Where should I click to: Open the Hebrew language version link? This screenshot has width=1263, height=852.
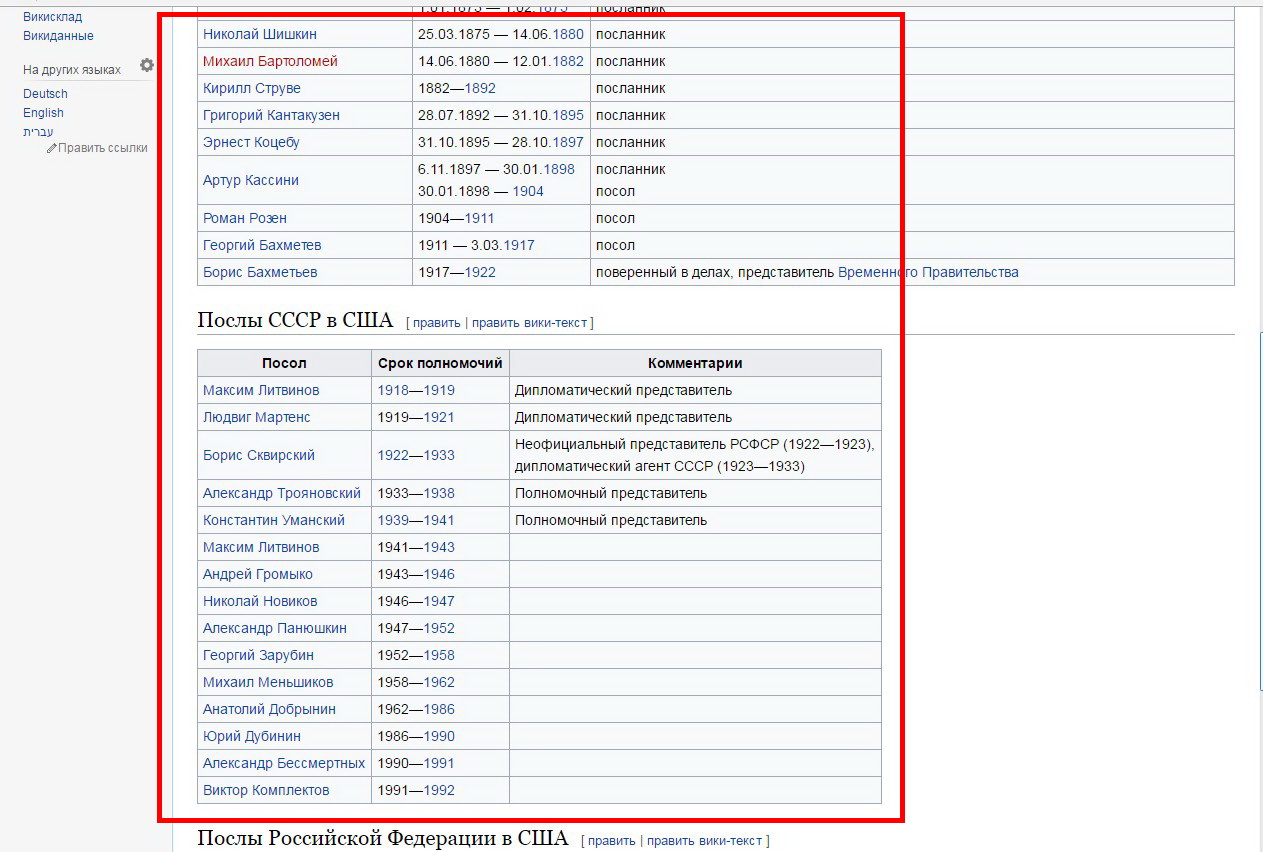pos(38,131)
